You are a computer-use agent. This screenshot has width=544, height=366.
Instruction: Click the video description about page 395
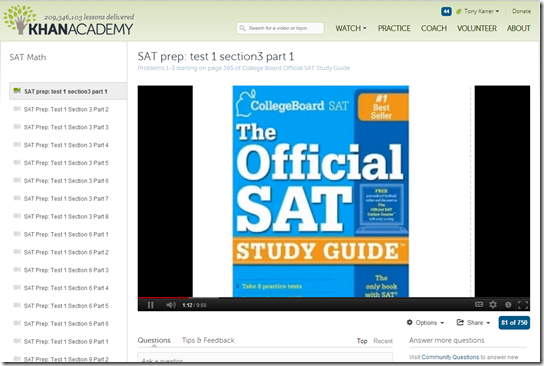tap(244, 68)
